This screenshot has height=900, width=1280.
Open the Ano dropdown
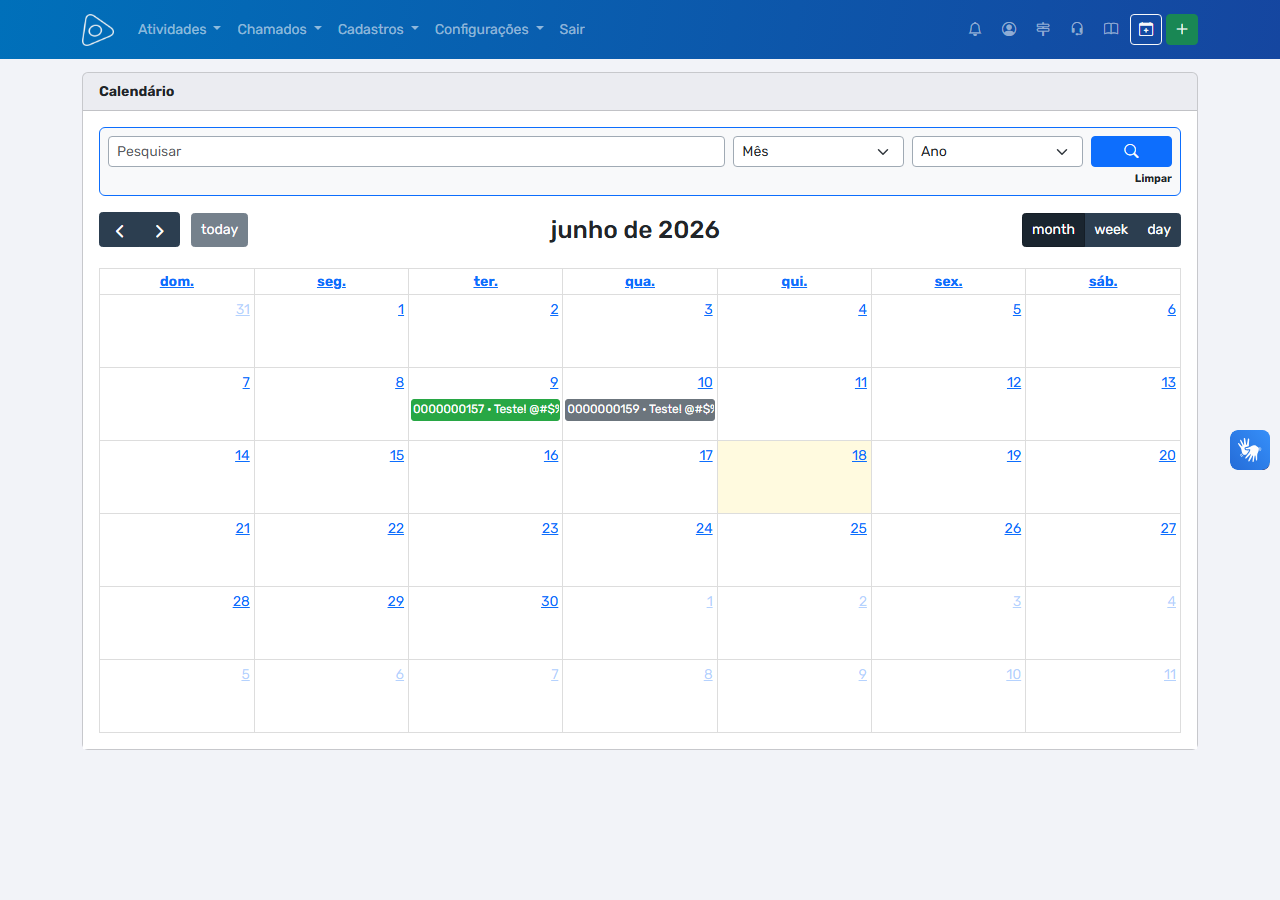point(997,151)
